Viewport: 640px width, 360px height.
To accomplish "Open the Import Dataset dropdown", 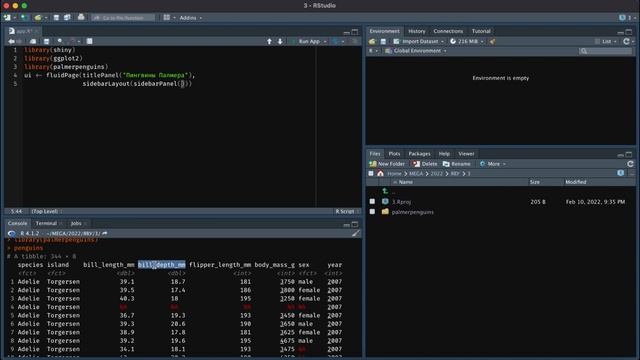I will click(x=419, y=41).
